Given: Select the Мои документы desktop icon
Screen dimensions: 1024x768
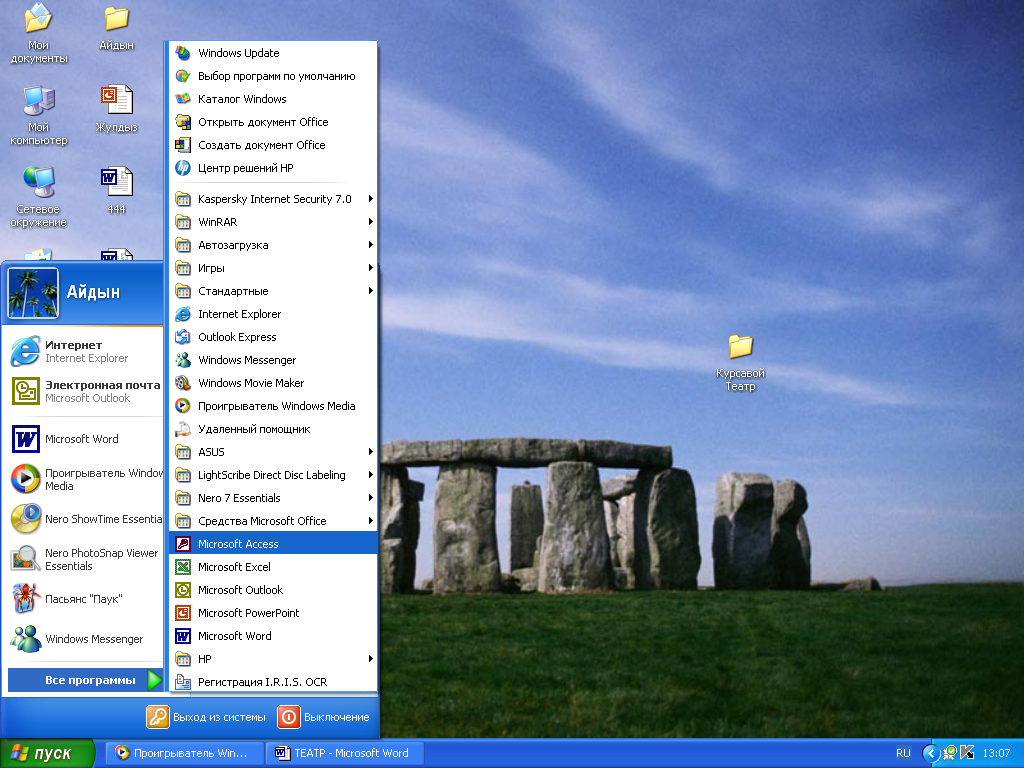Looking at the screenshot, I should (39, 33).
